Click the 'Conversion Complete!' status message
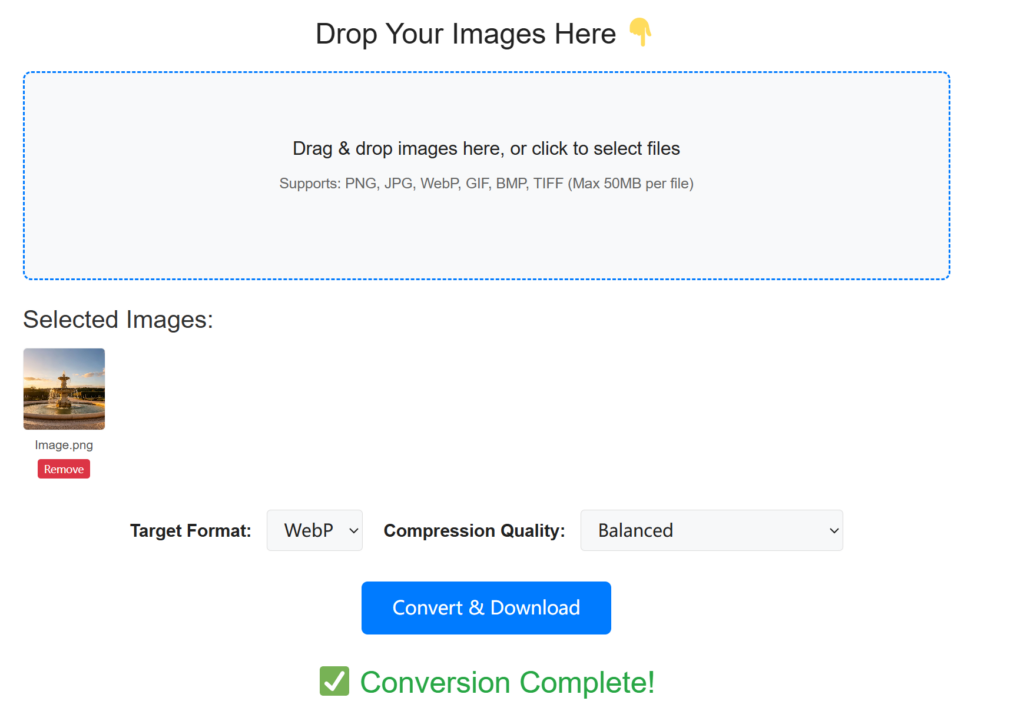The height and width of the screenshot is (701, 1024). tap(507, 683)
